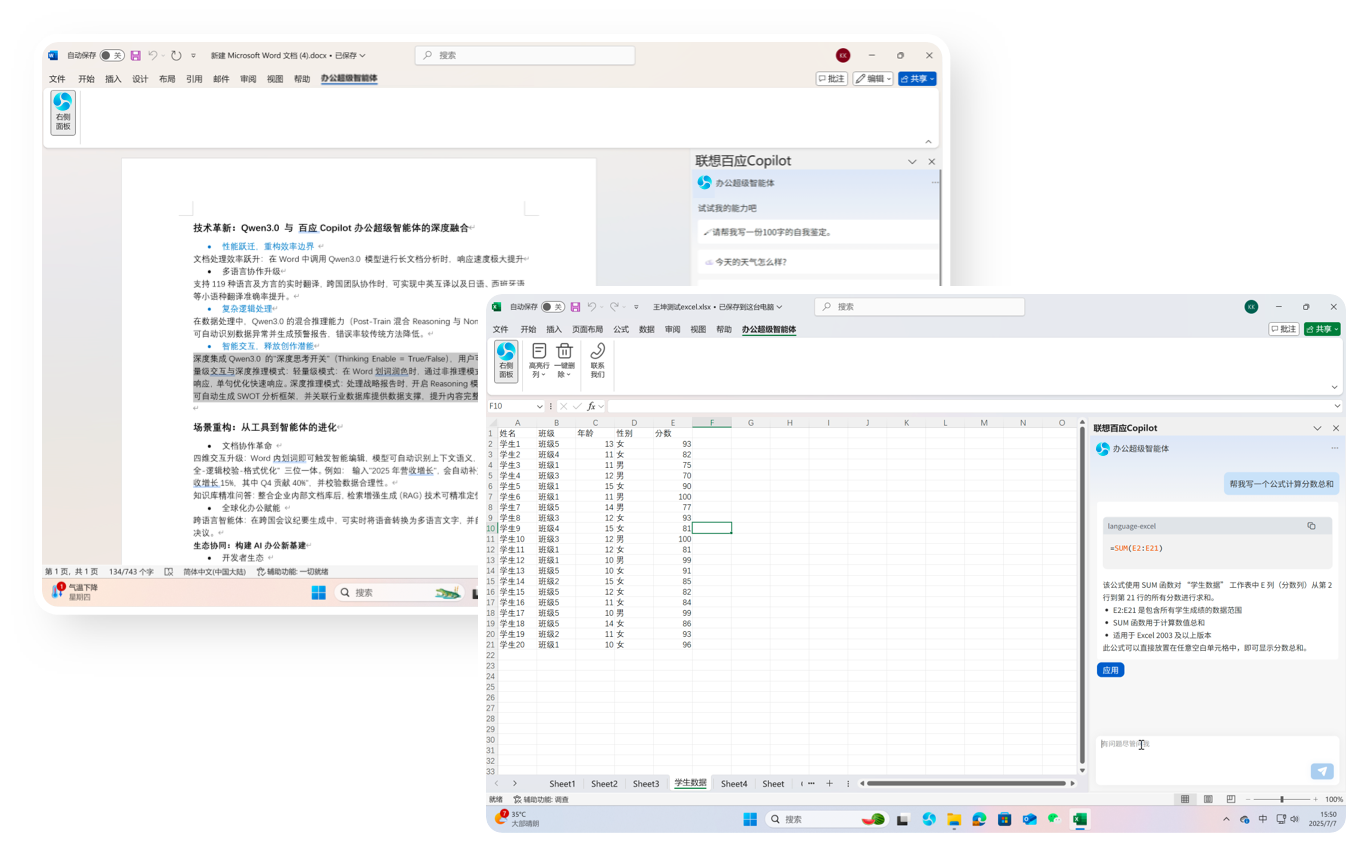Open Outlook from the taskbar
Image resolution: width=1354 pixels, height=842 pixels.
pos(1029,819)
